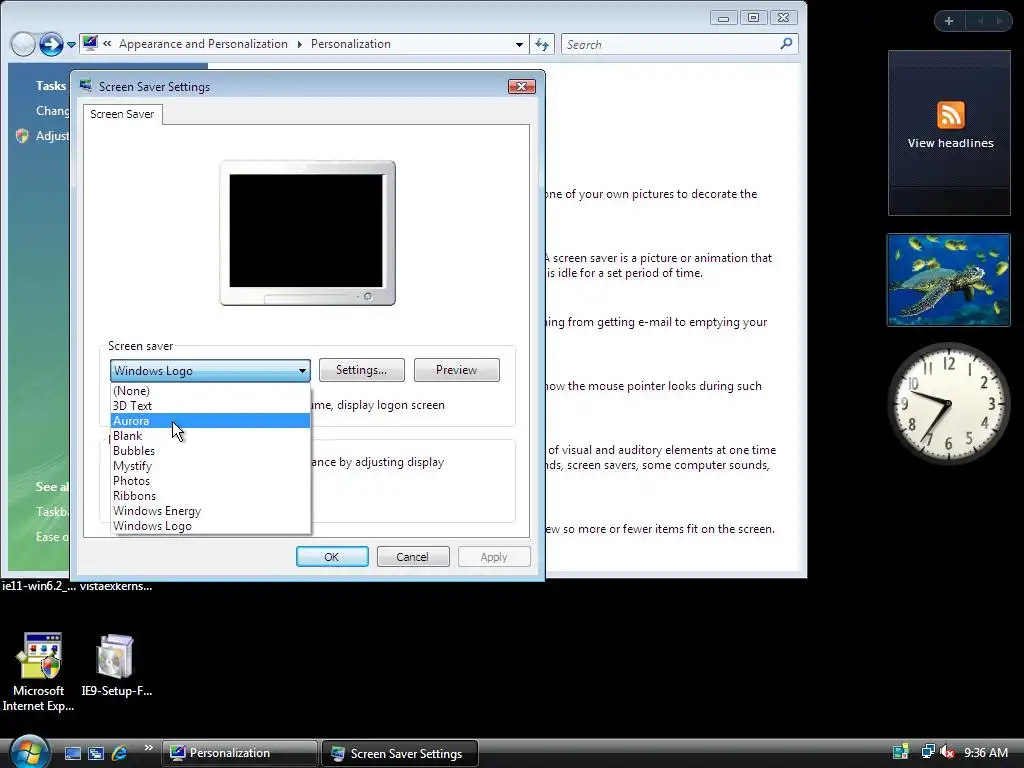Click the Screen Saver Settings title icon
The height and width of the screenshot is (768, 1024).
(86, 86)
